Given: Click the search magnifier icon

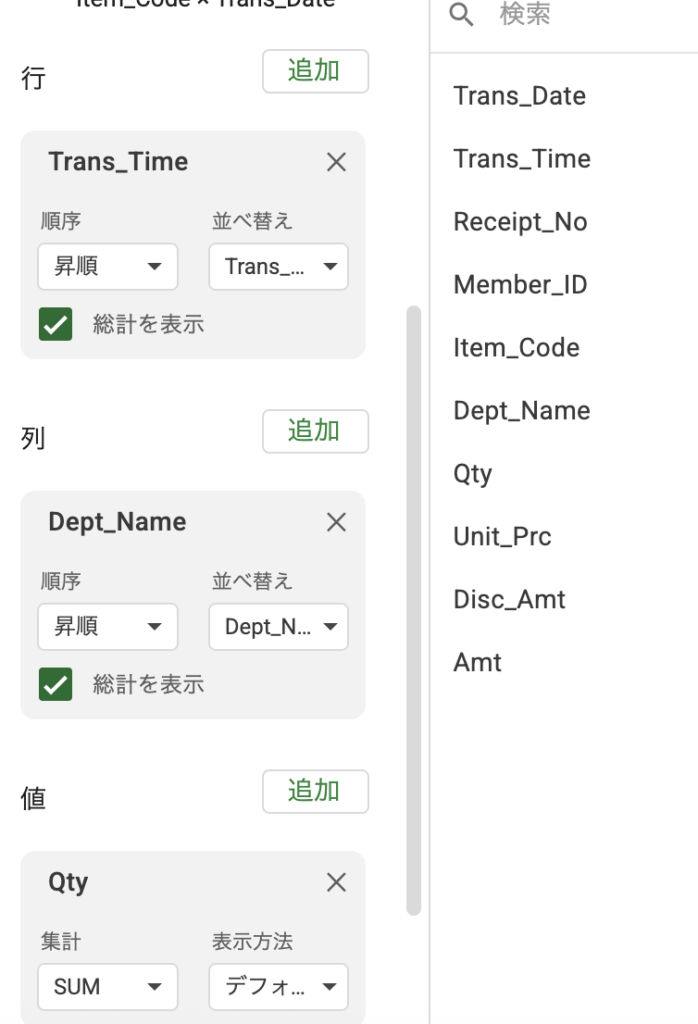Looking at the screenshot, I should pos(461,15).
